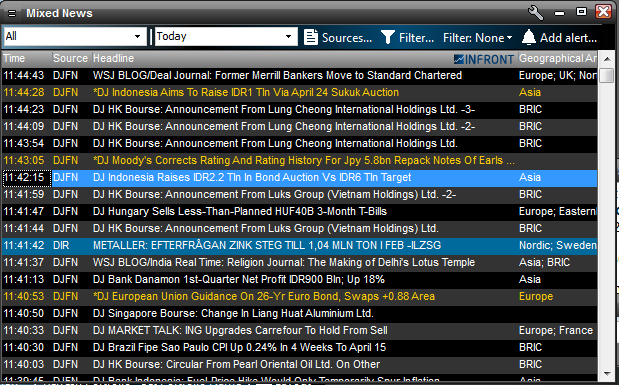619x385 pixels.
Task: Click the INFRONT logo in header
Action: tap(484, 59)
